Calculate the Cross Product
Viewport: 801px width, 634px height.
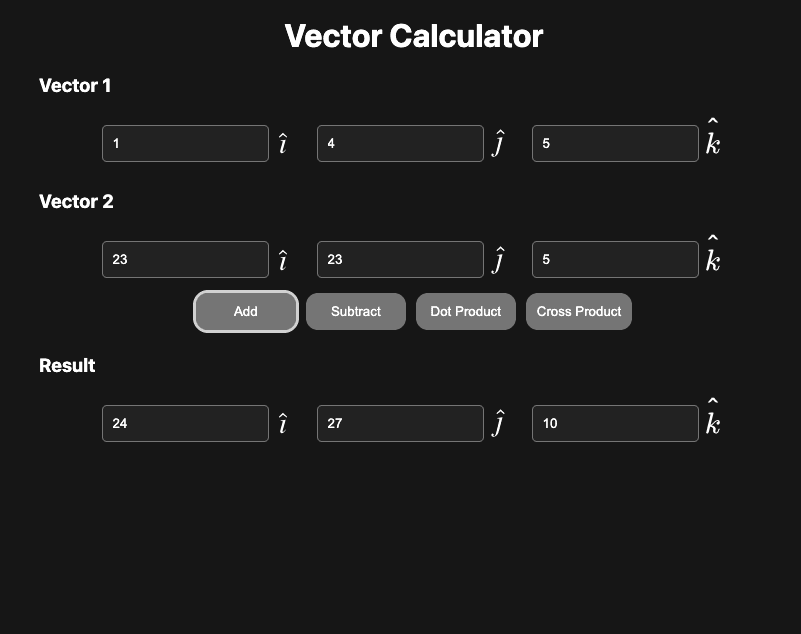point(579,311)
